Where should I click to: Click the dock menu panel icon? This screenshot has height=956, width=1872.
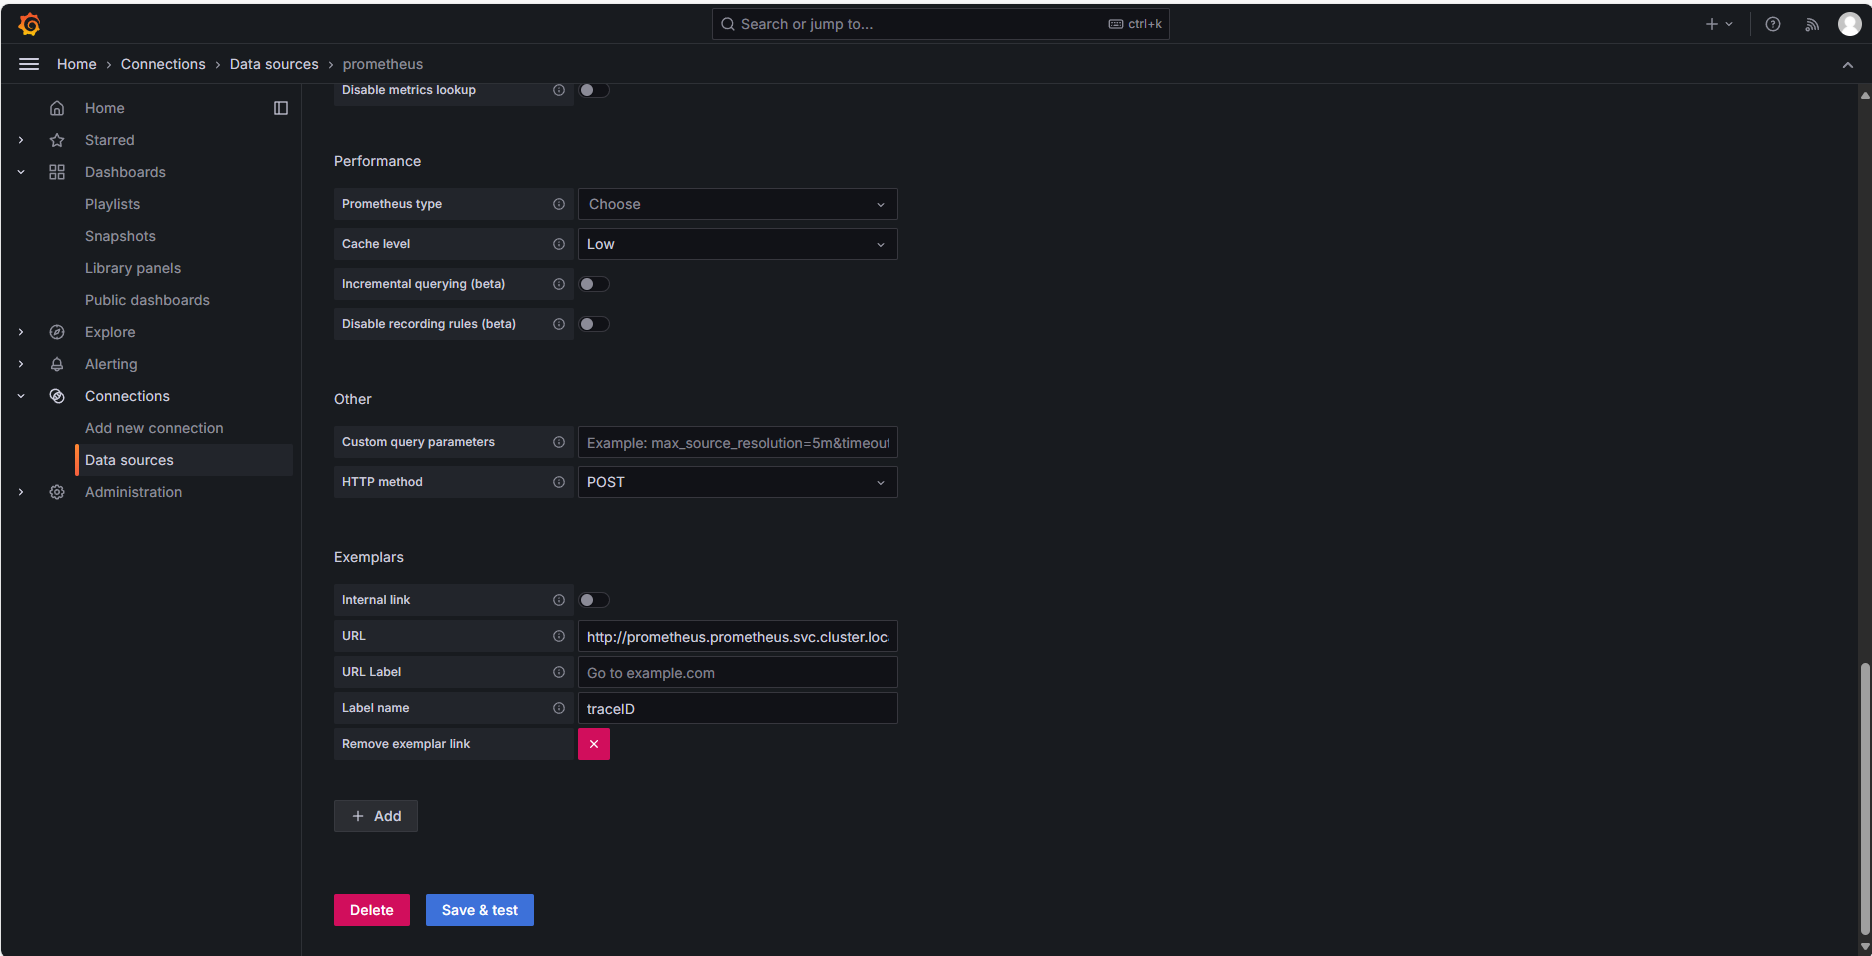click(x=281, y=108)
